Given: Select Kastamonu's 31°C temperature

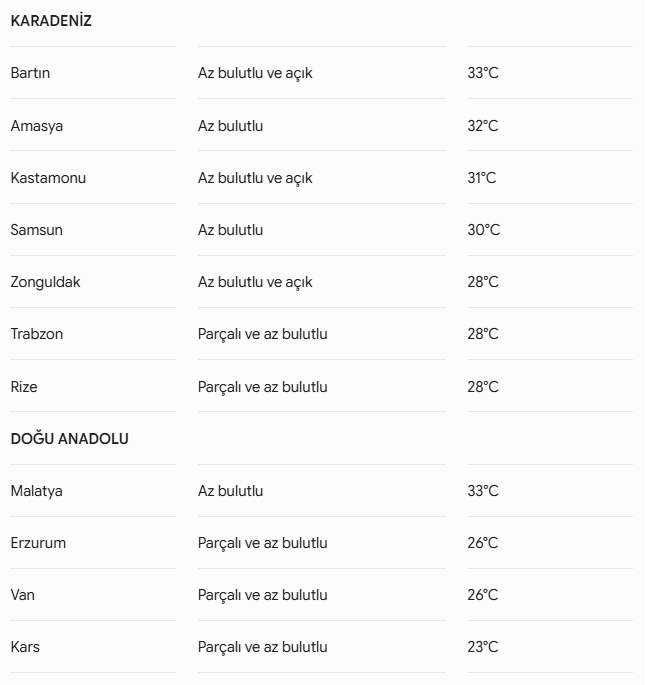Looking at the screenshot, I should tap(482, 178).
